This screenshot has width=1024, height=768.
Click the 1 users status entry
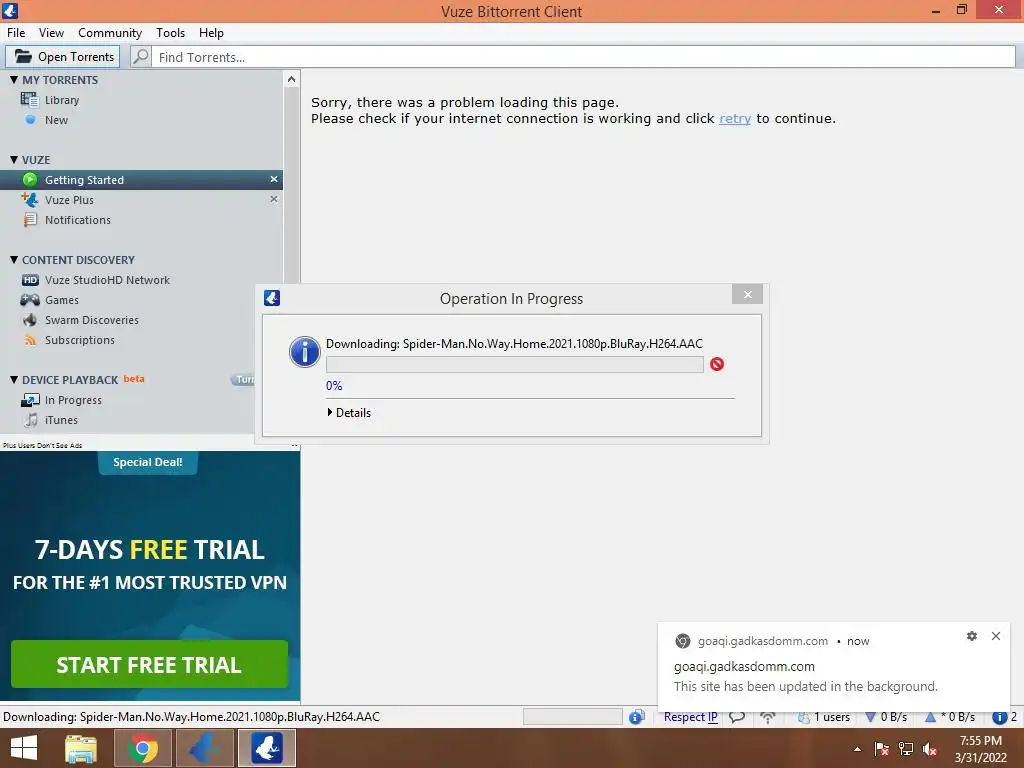[824, 717]
